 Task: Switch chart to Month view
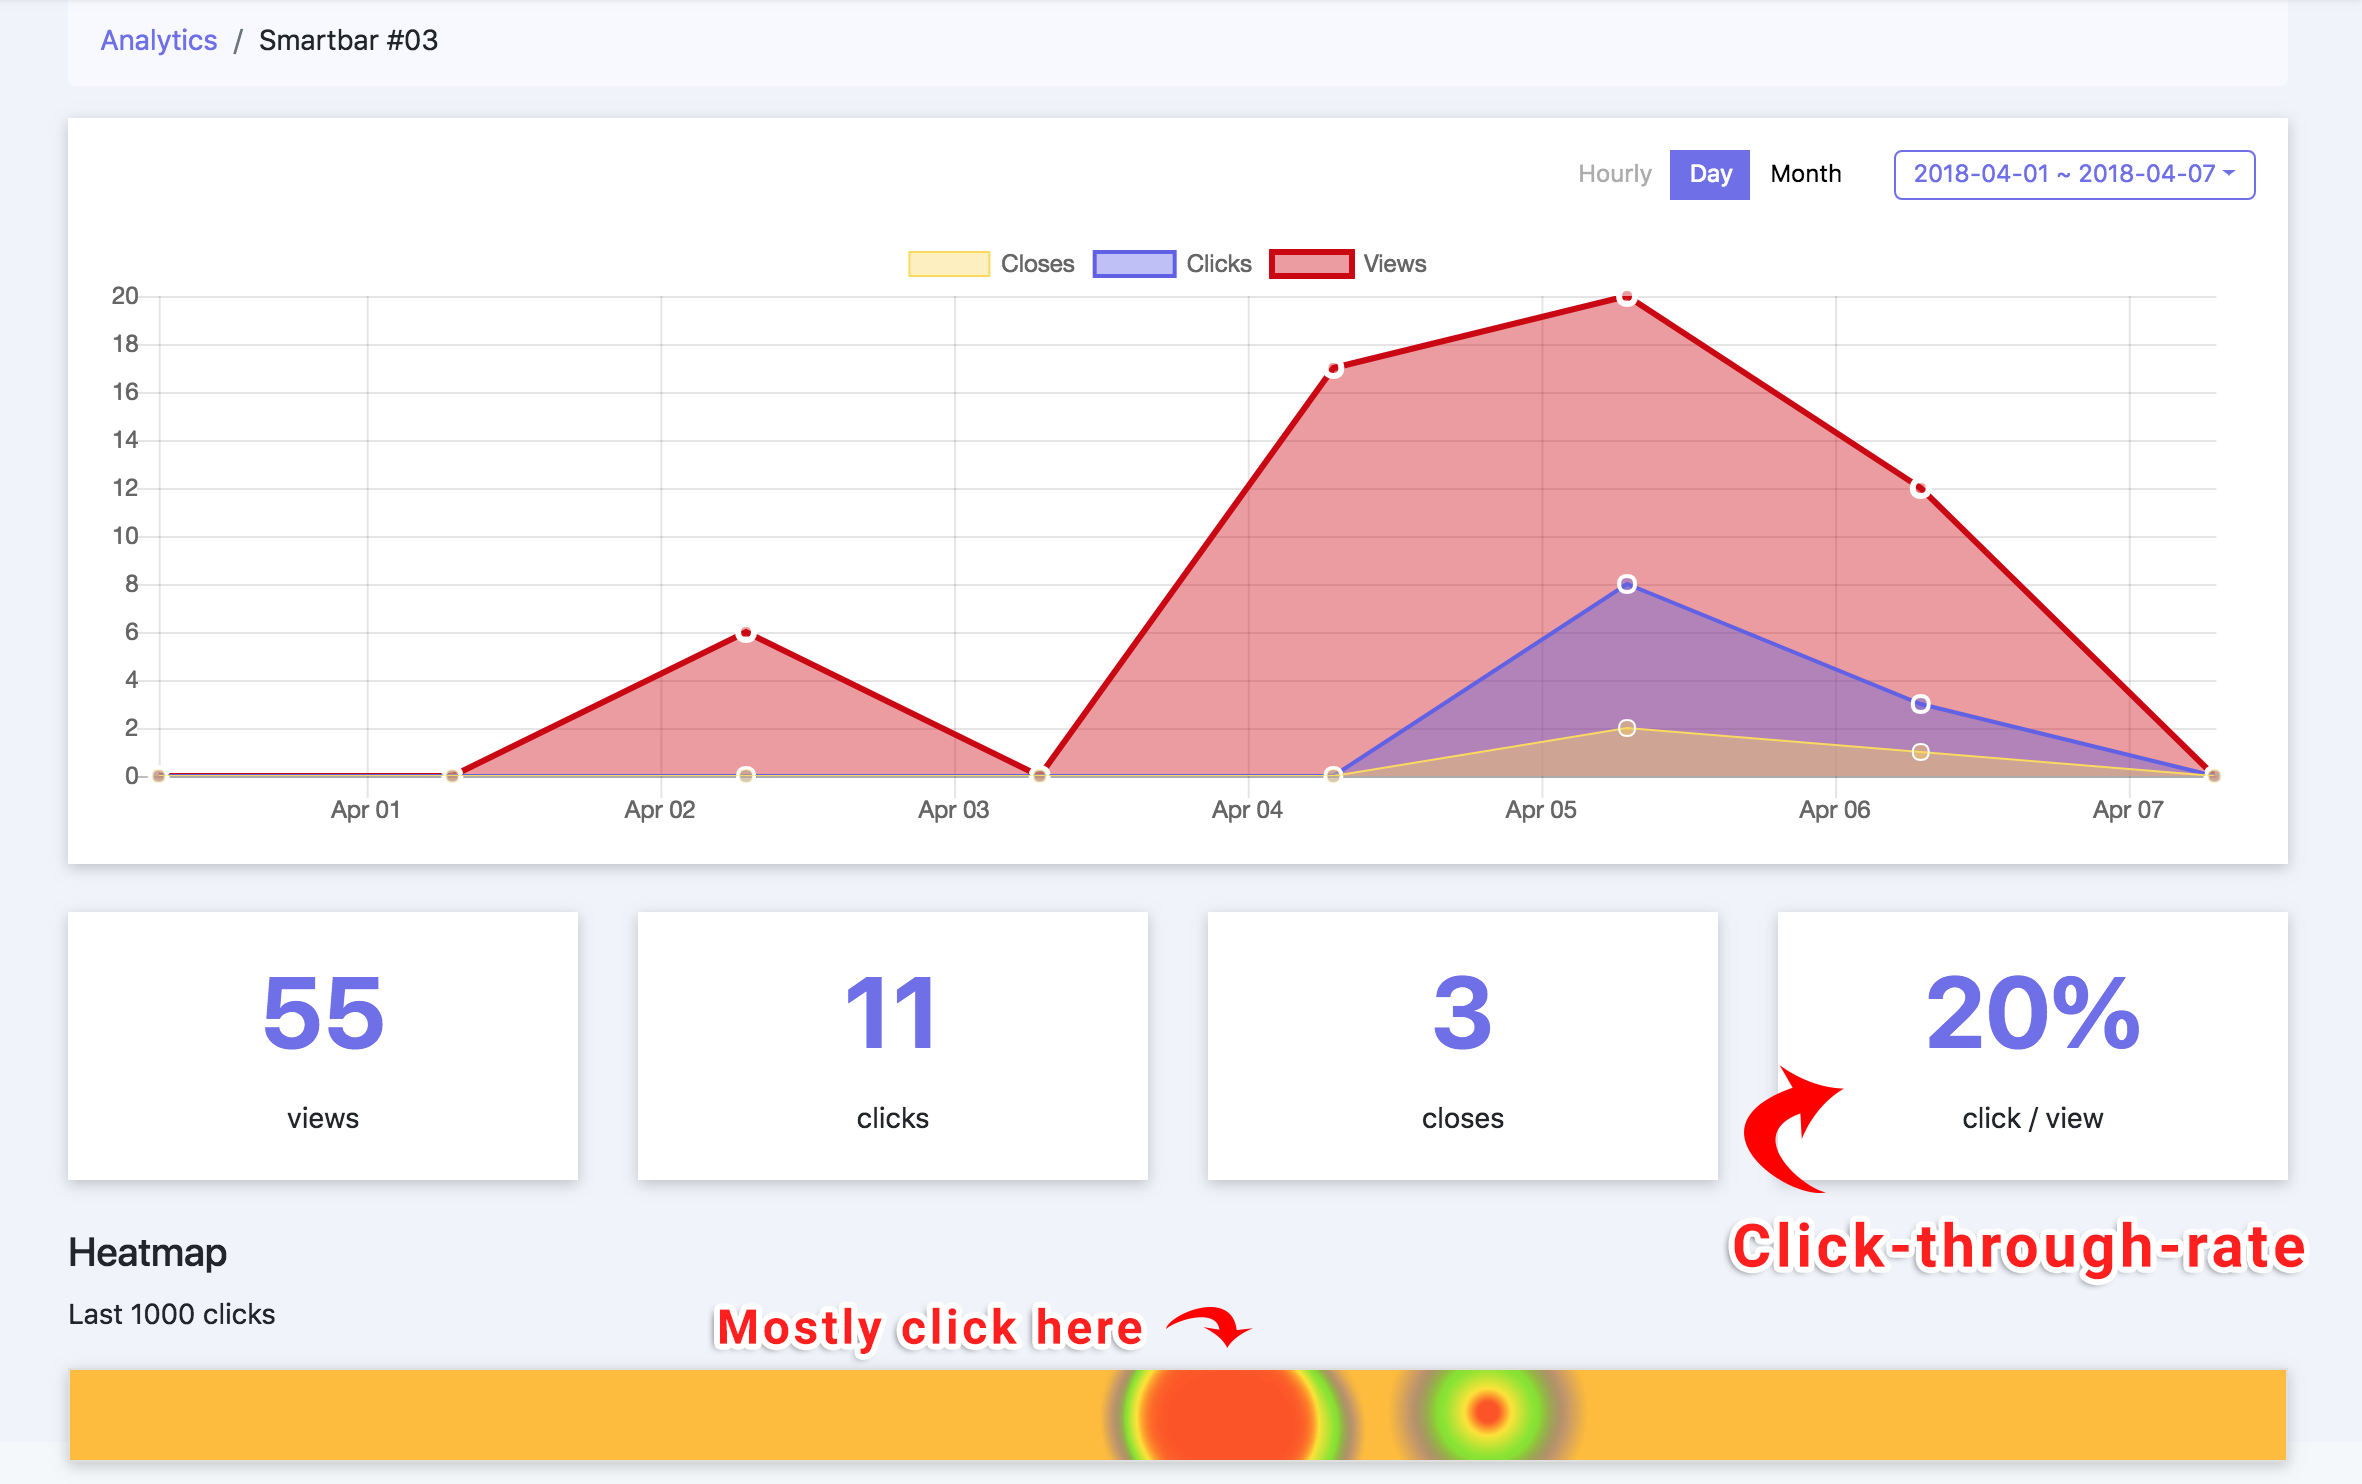coord(1805,174)
